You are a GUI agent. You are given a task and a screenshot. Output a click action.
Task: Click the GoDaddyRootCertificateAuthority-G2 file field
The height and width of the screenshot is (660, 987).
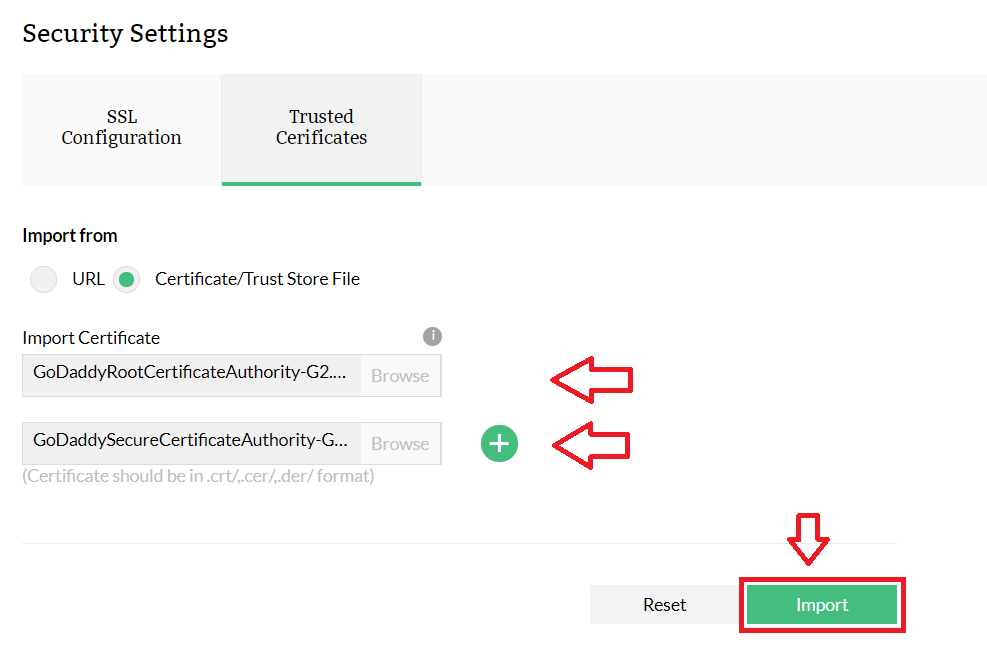(190, 376)
